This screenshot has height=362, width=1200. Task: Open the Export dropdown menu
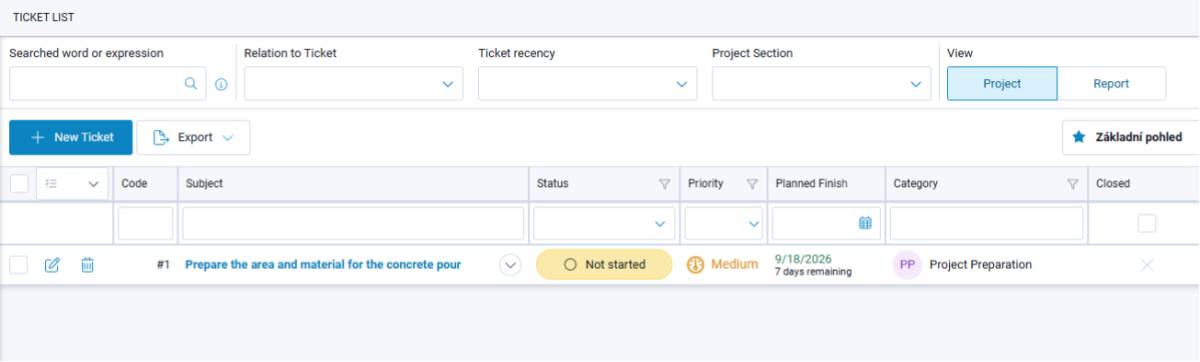pos(193,137)
